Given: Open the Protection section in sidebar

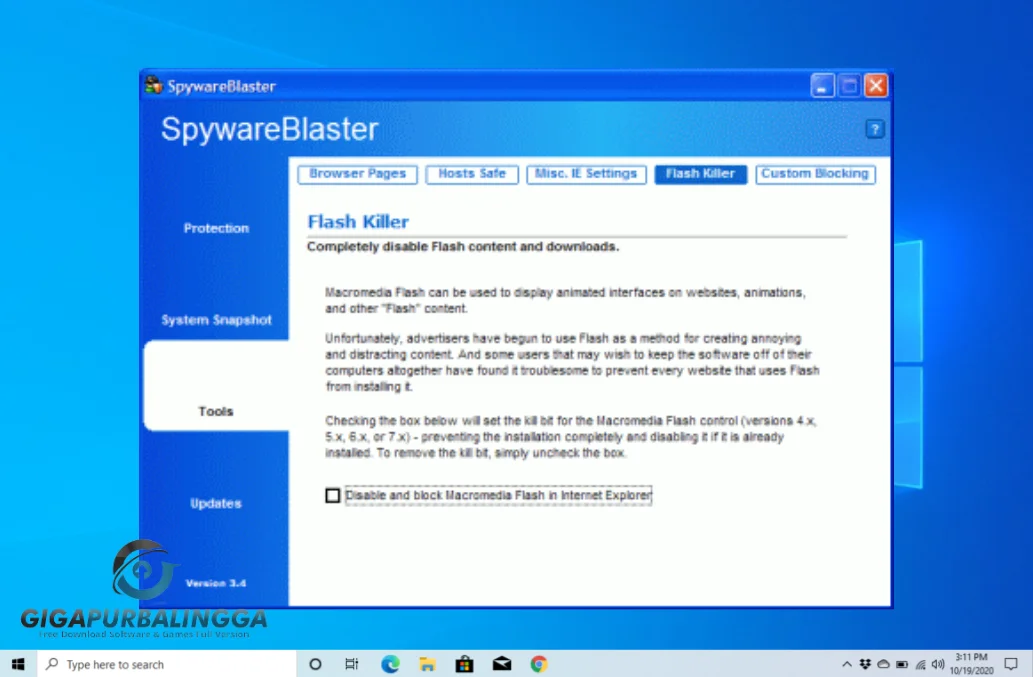Looking at the screenshot, I should [216, 229].
